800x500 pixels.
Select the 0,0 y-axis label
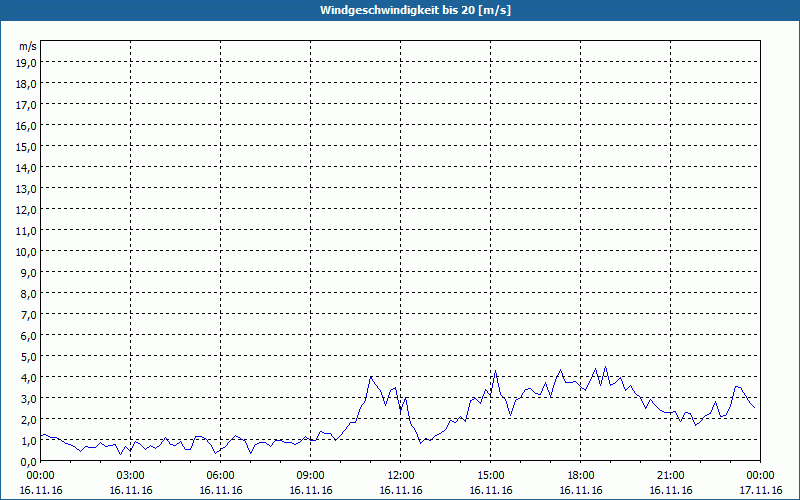coord(29,462)
